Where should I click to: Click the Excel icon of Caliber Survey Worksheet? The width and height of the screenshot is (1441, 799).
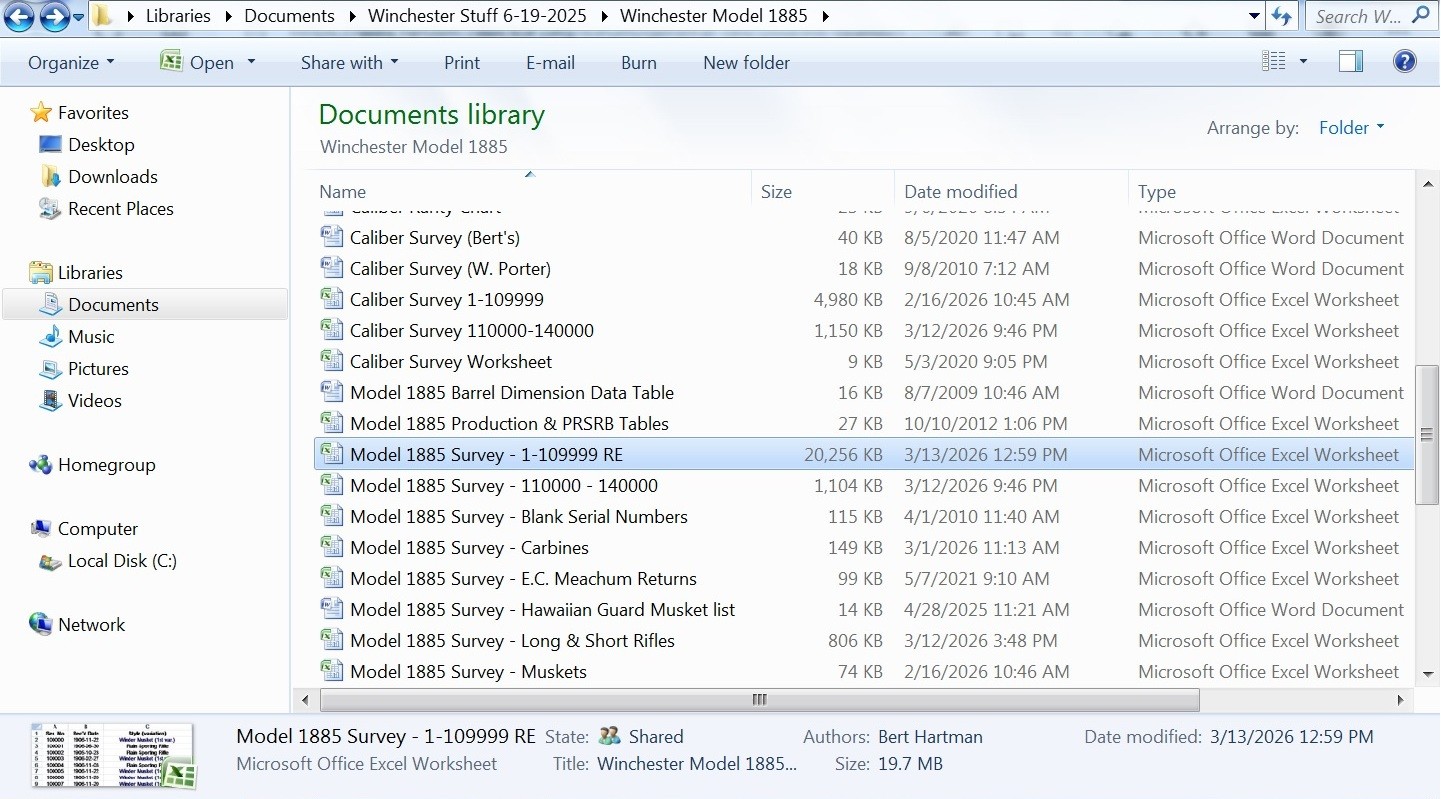(331, 361)
